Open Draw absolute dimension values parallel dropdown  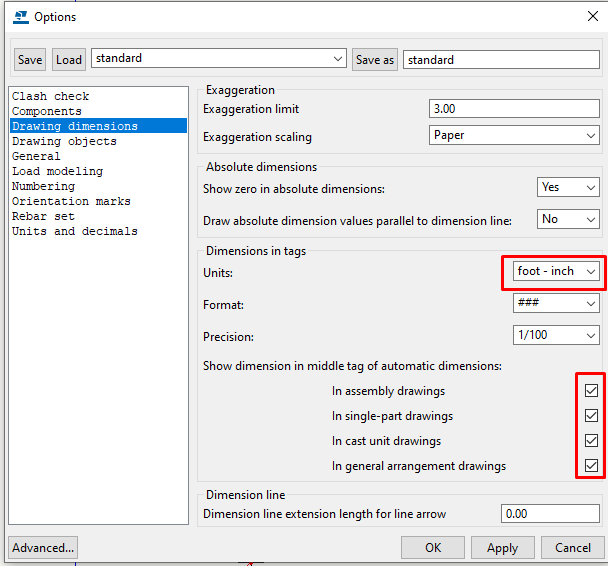pyautogui.click(x=568, y=219)
